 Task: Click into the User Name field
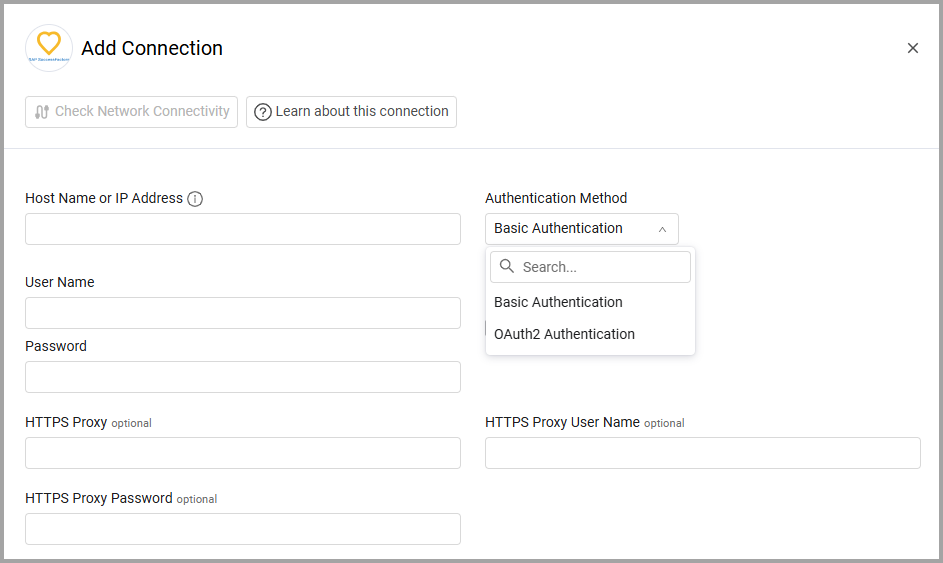pyautogui.click(x=243, y=313)
